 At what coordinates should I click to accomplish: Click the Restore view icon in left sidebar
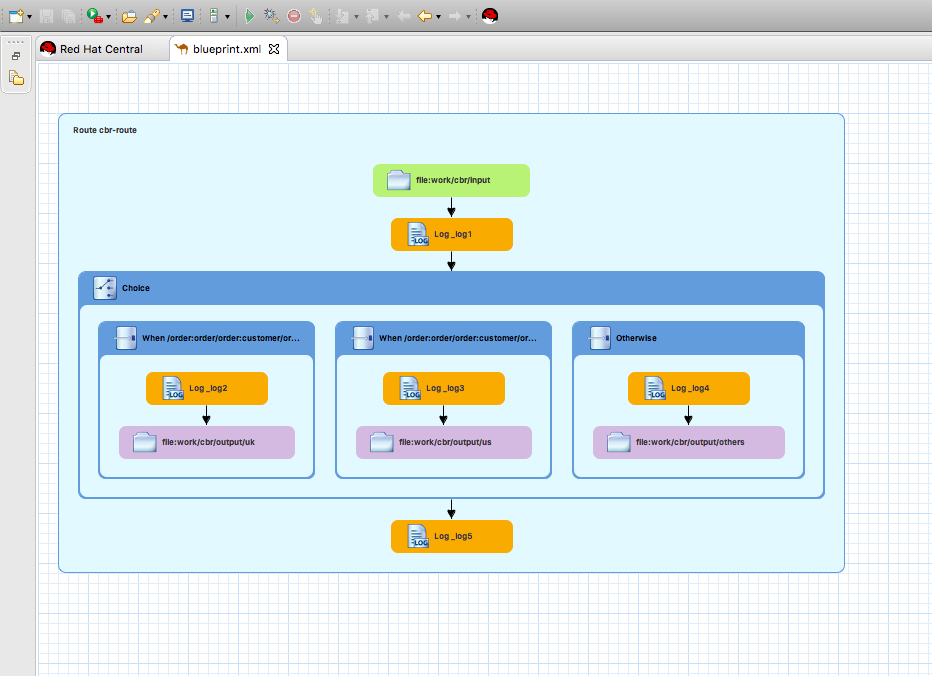(16, 57)
